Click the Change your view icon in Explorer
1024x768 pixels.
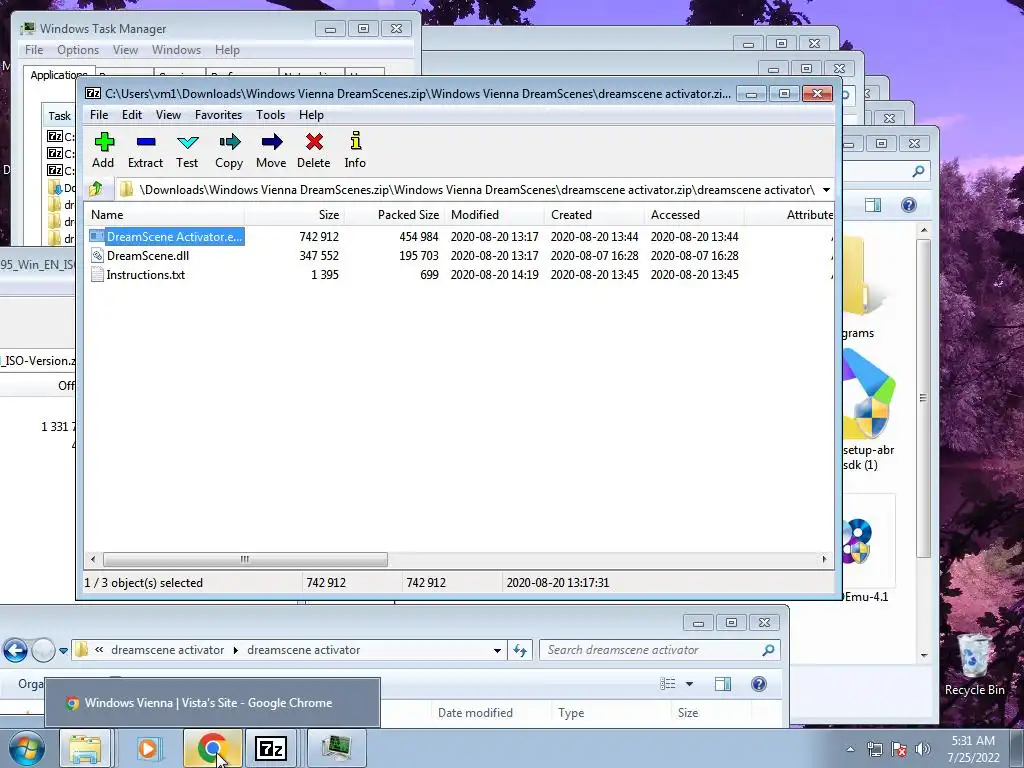[x=667, y=684]
